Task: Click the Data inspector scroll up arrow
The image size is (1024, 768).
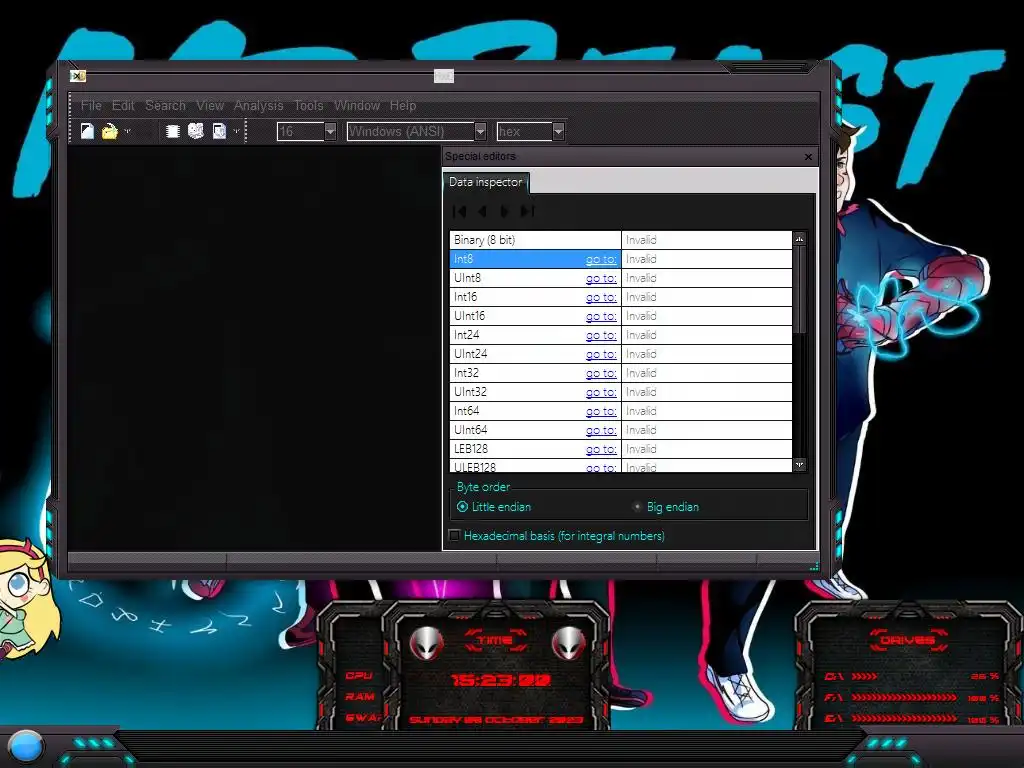Action: tap(799, 239)
